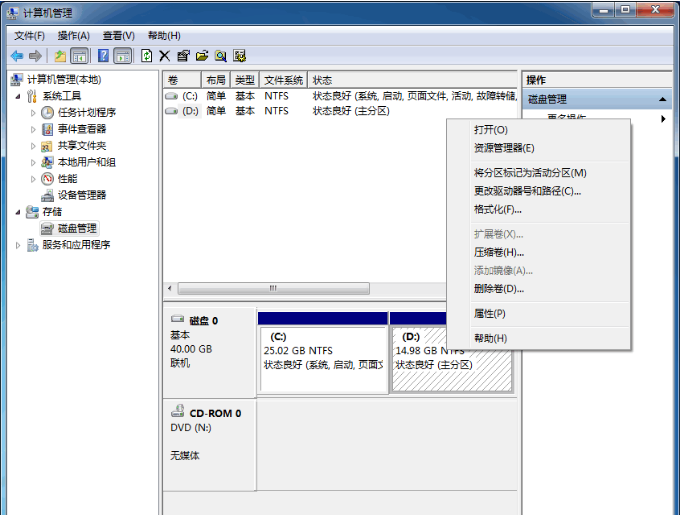The image size is (680, 515).
Task: Select 设备管理器 in the tree
Action: (x=81, y=195)
